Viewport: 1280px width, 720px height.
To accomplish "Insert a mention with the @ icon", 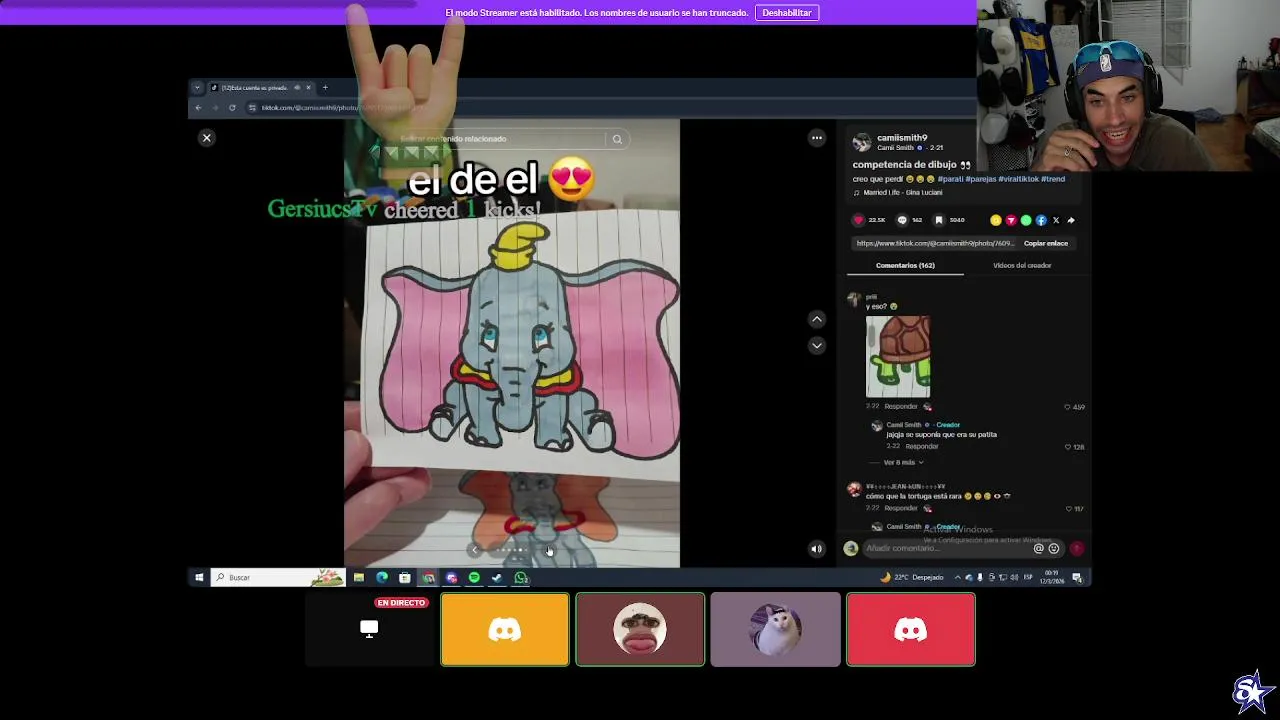I will tap(1038, 548).
